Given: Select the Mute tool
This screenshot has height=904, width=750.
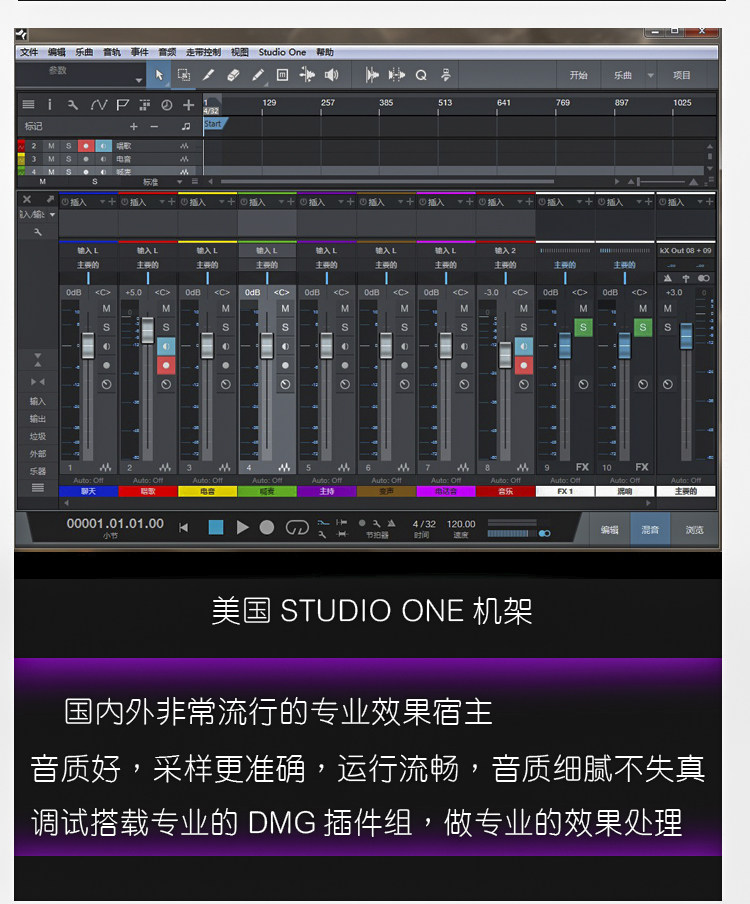Looking at the screenshot, I should 282,75.
